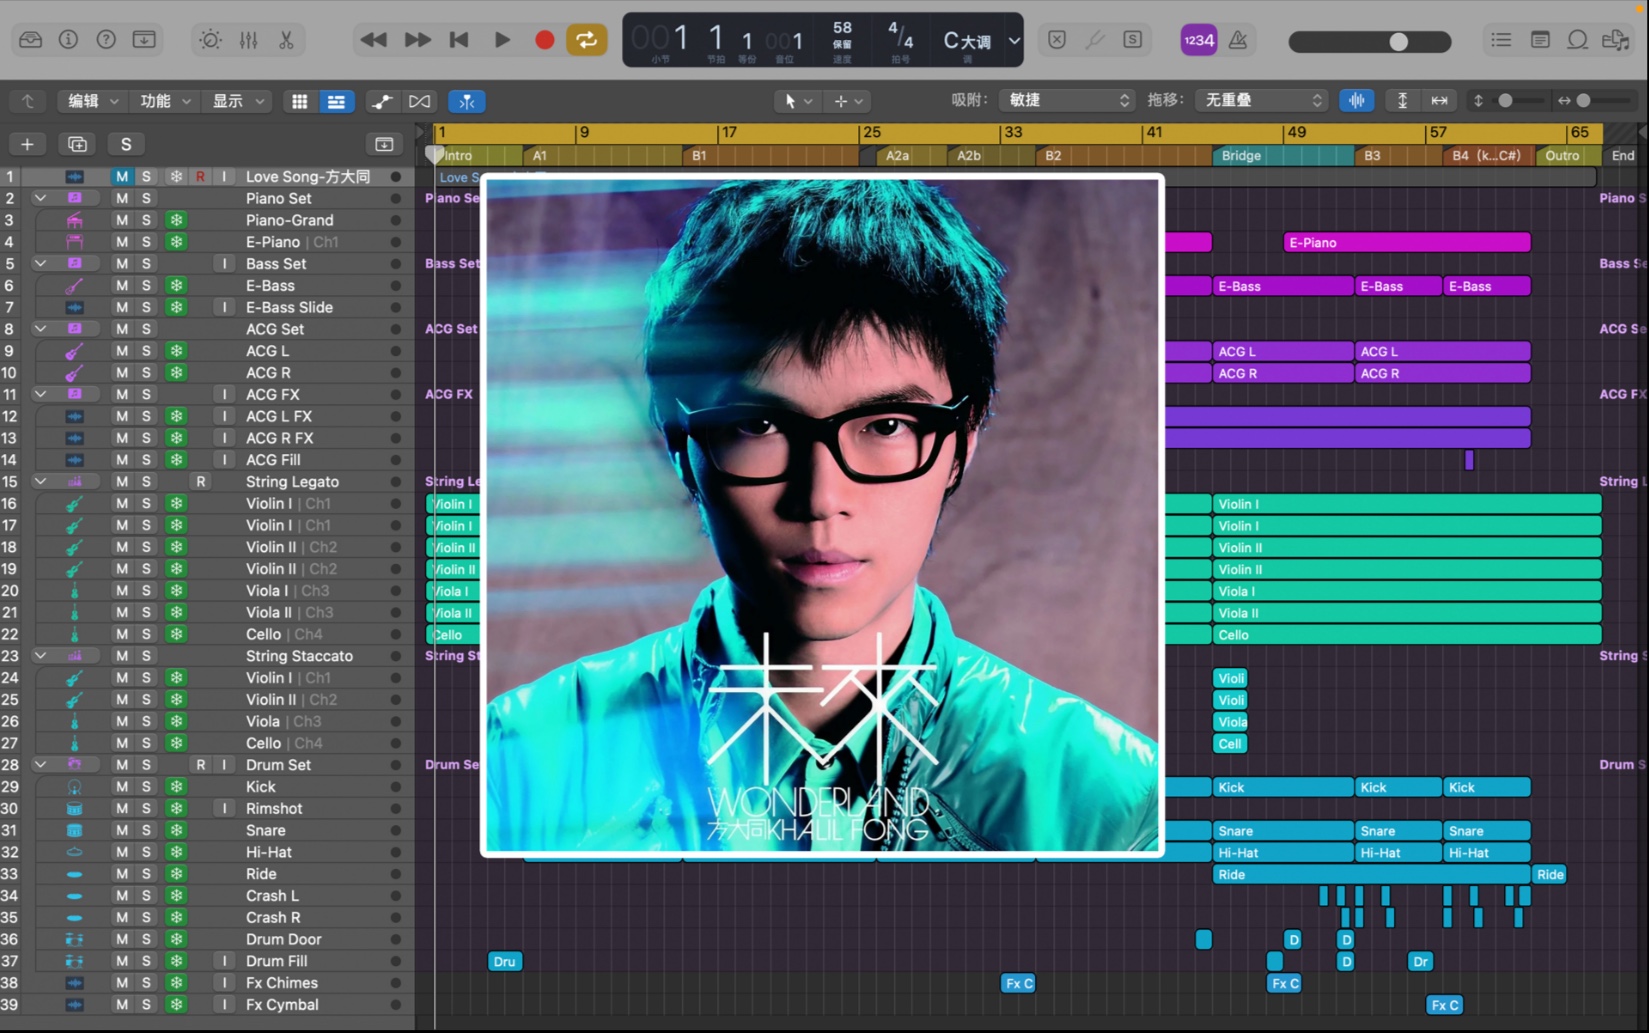Select the A2a arrangement marker
Screen dimensions: 1649x1033
[x=911, y=155]
